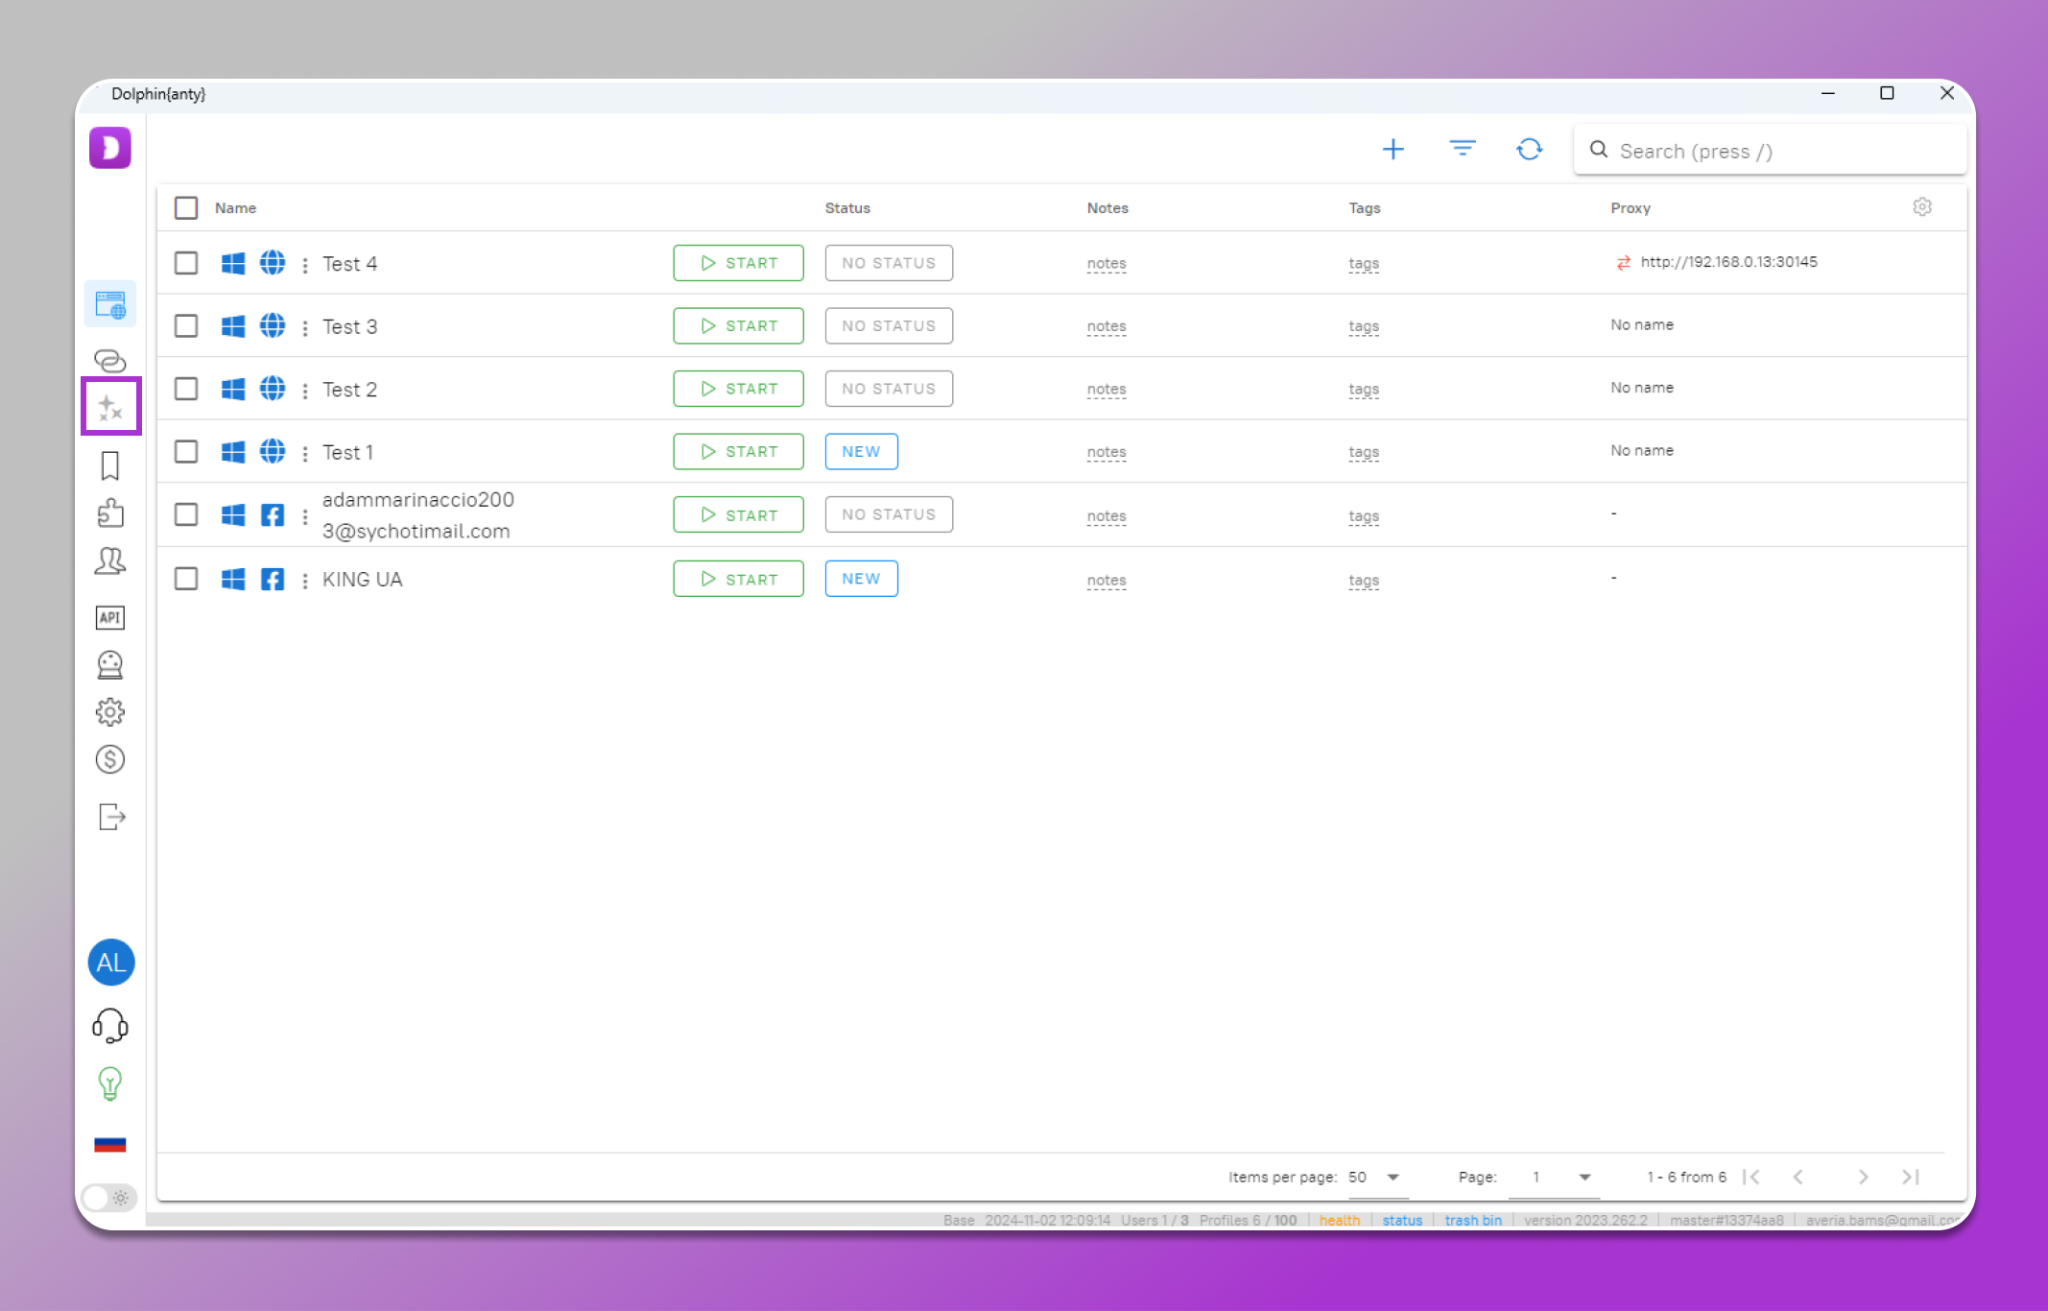2048x1311 pixels.
Task: Open the trash bin from the status bar
Action: pos(1472,1220)
